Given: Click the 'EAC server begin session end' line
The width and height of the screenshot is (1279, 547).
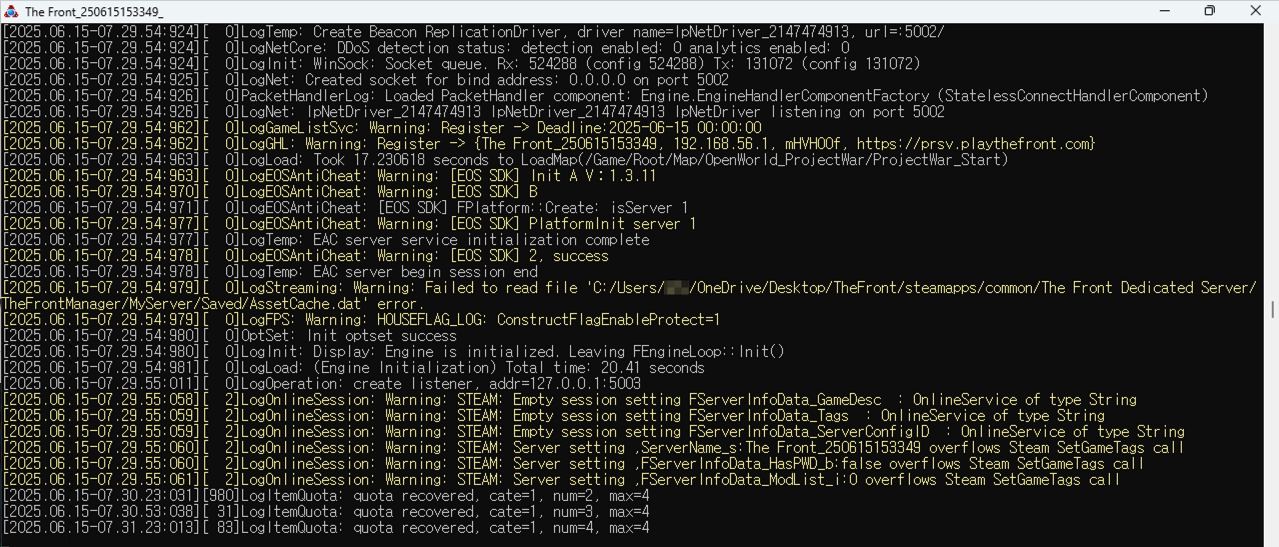Looking at the screenshot, I should 270,272.
